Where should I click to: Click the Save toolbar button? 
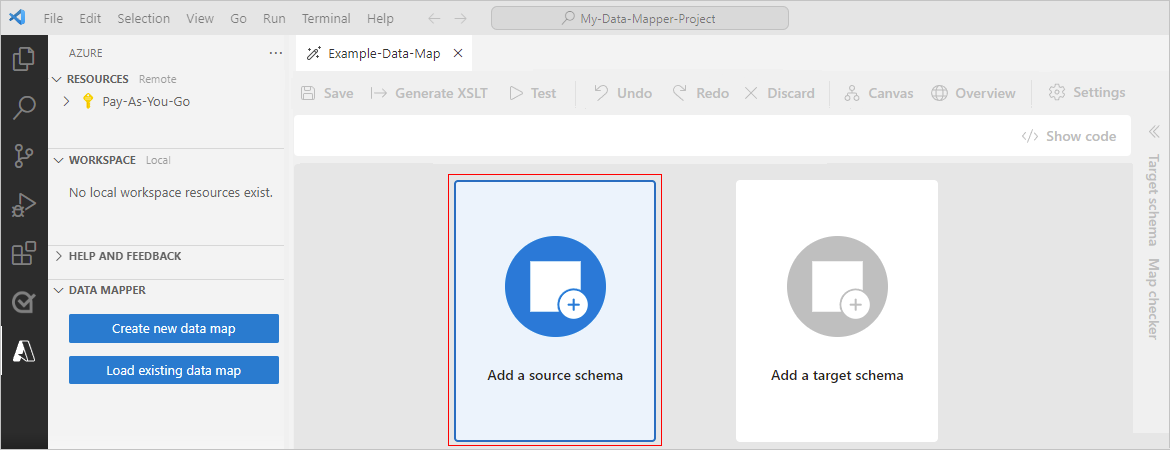327,93
